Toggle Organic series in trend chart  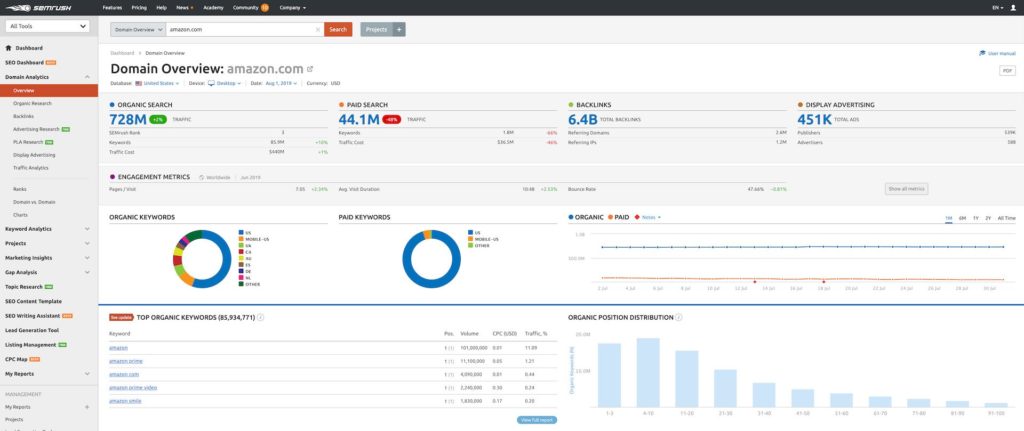coord(586,217)
